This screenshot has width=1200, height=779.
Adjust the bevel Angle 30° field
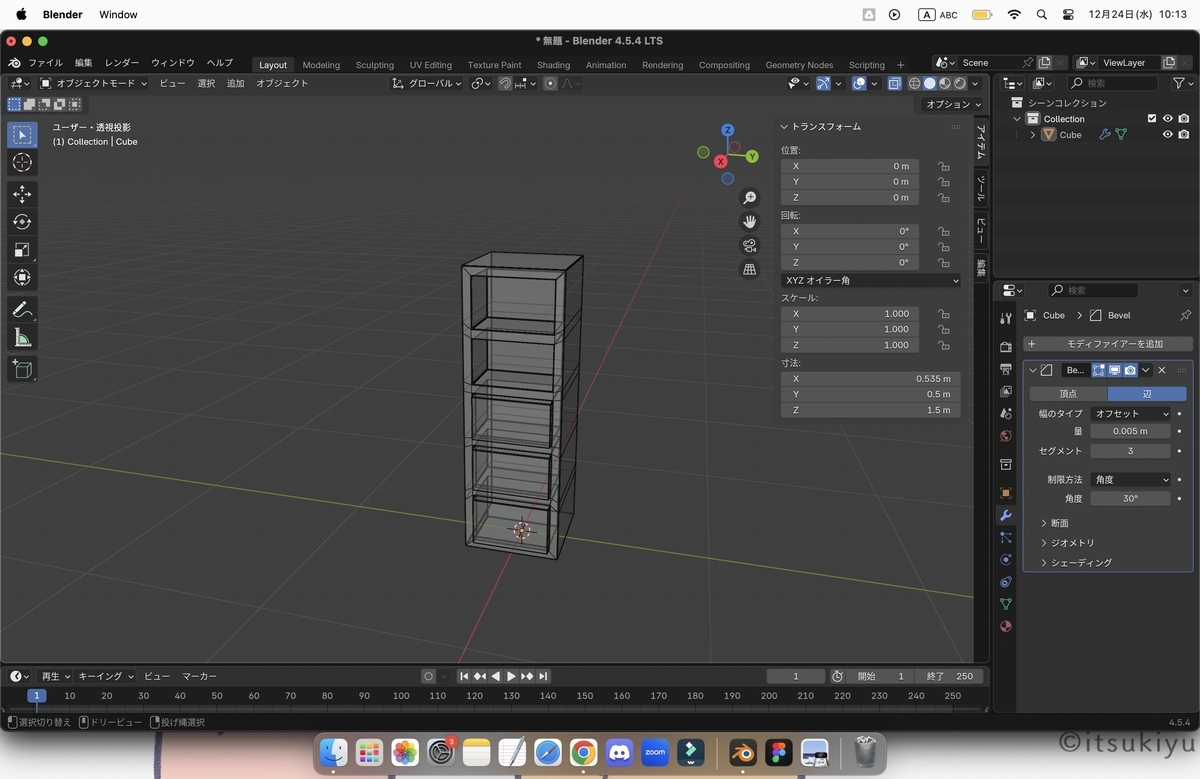pos(1130,498)
